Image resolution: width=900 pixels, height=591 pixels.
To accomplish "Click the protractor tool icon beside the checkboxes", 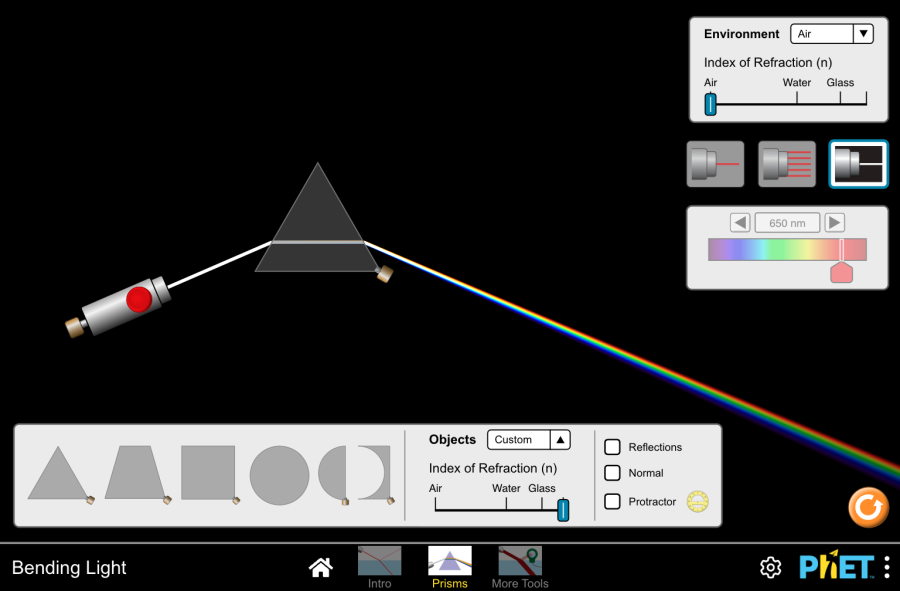I will click(697, 501).
